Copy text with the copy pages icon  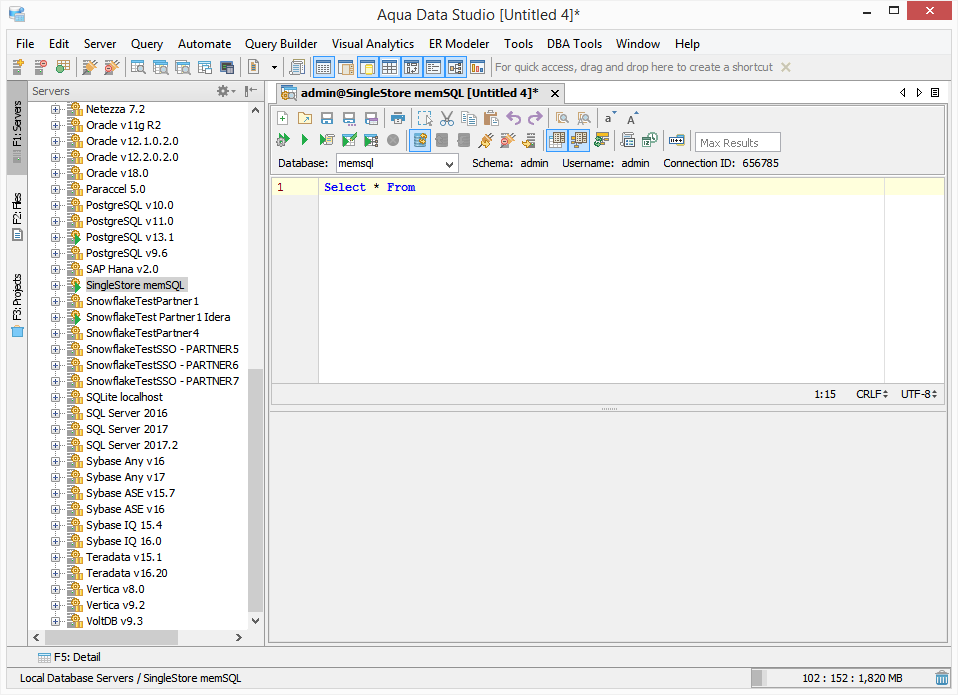click(x=469, y=118)
